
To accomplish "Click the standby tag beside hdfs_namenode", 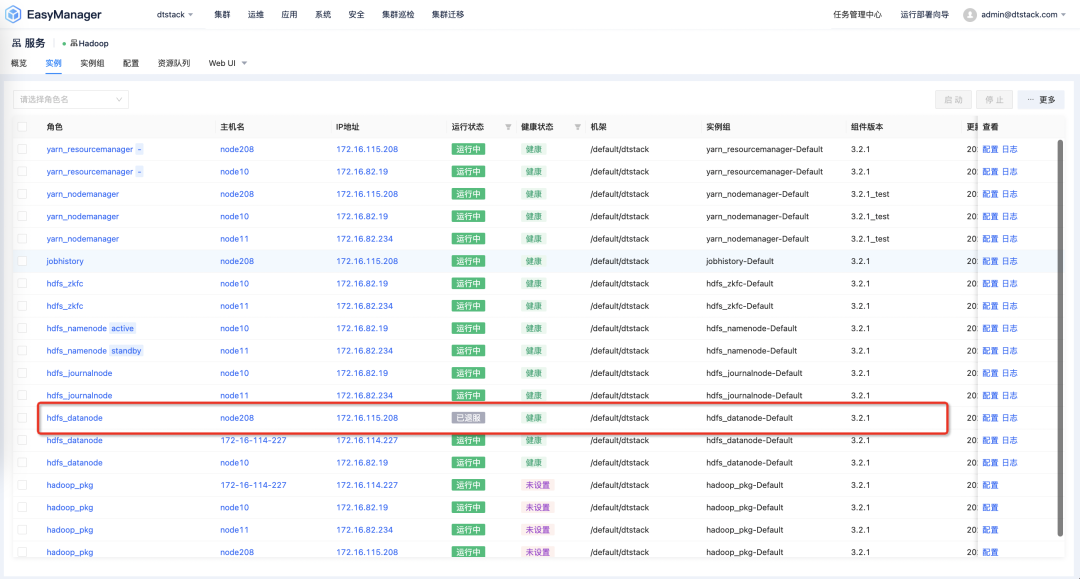I will [126, 351].
